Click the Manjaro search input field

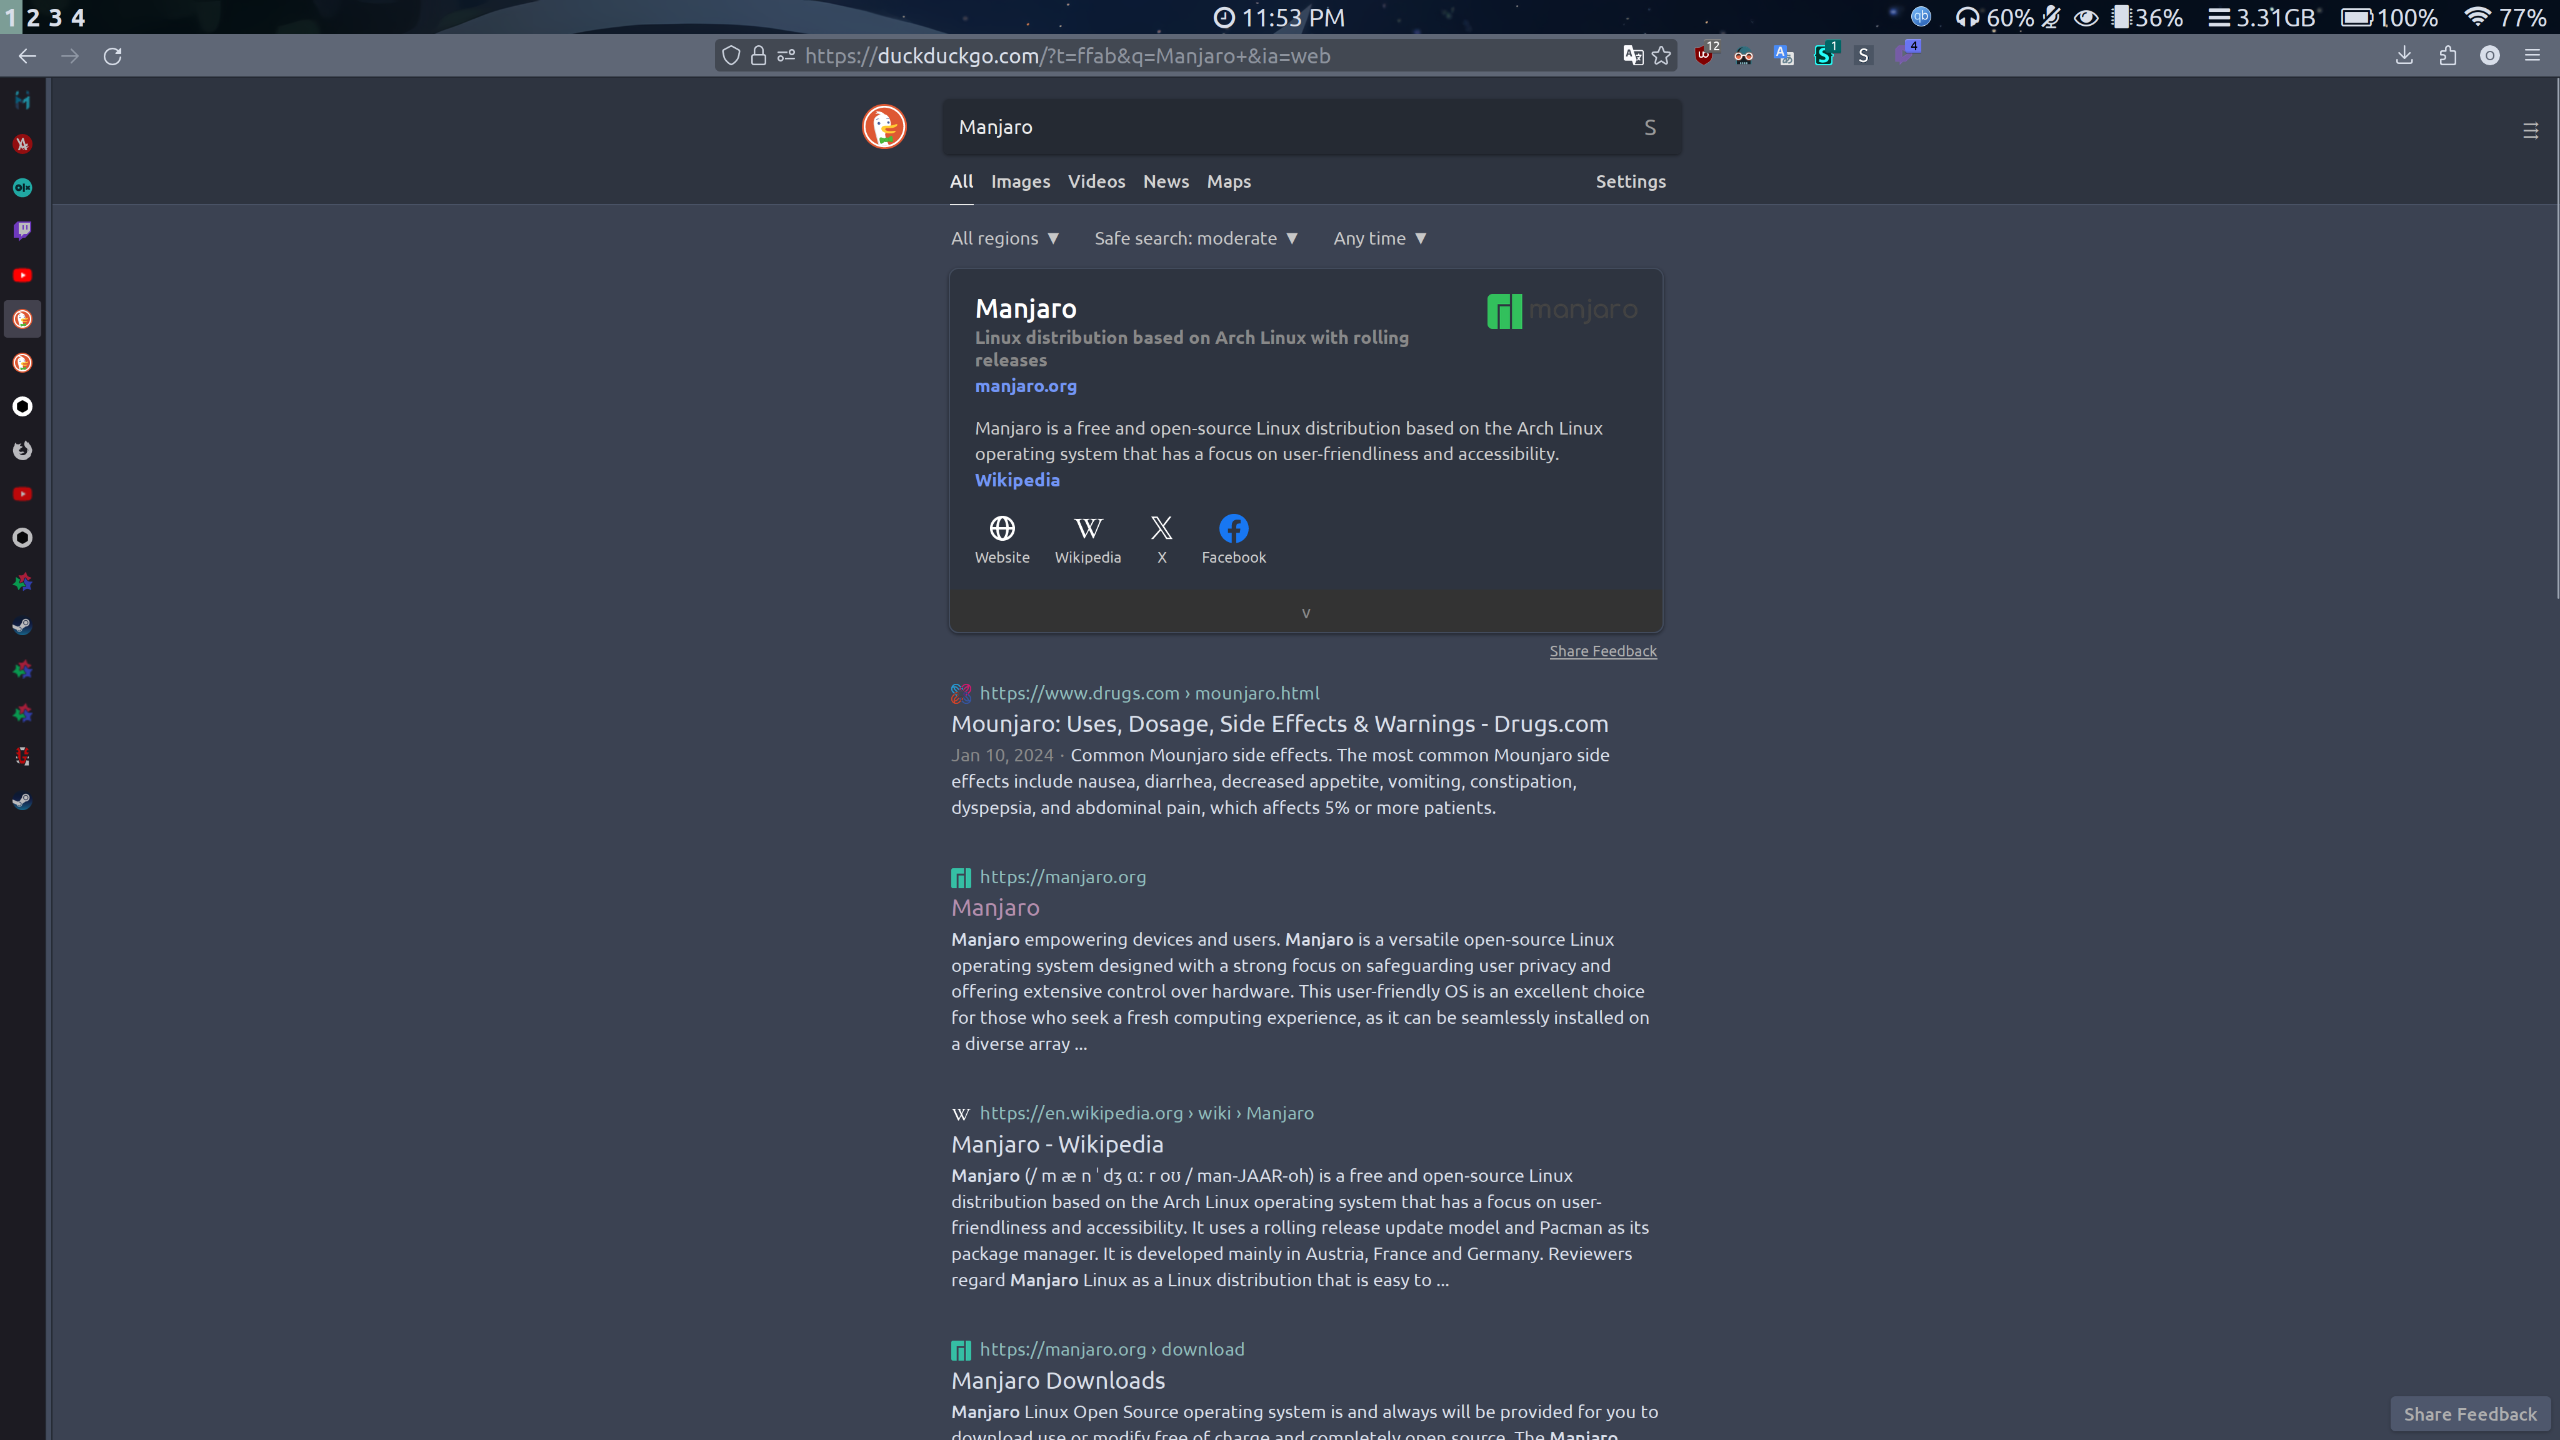(1290, 127)
